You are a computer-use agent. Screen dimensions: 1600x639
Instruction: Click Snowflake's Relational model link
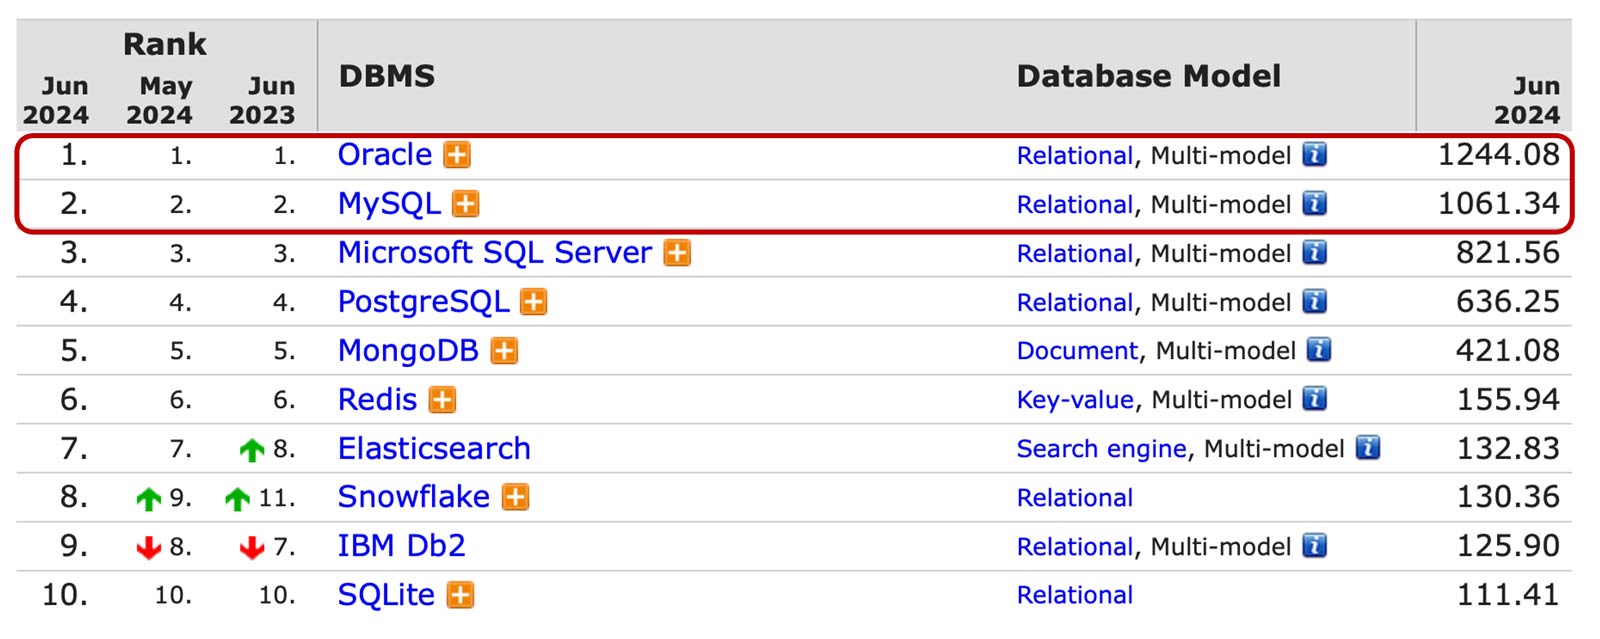pyautogui.click(x=1075, y=498)
